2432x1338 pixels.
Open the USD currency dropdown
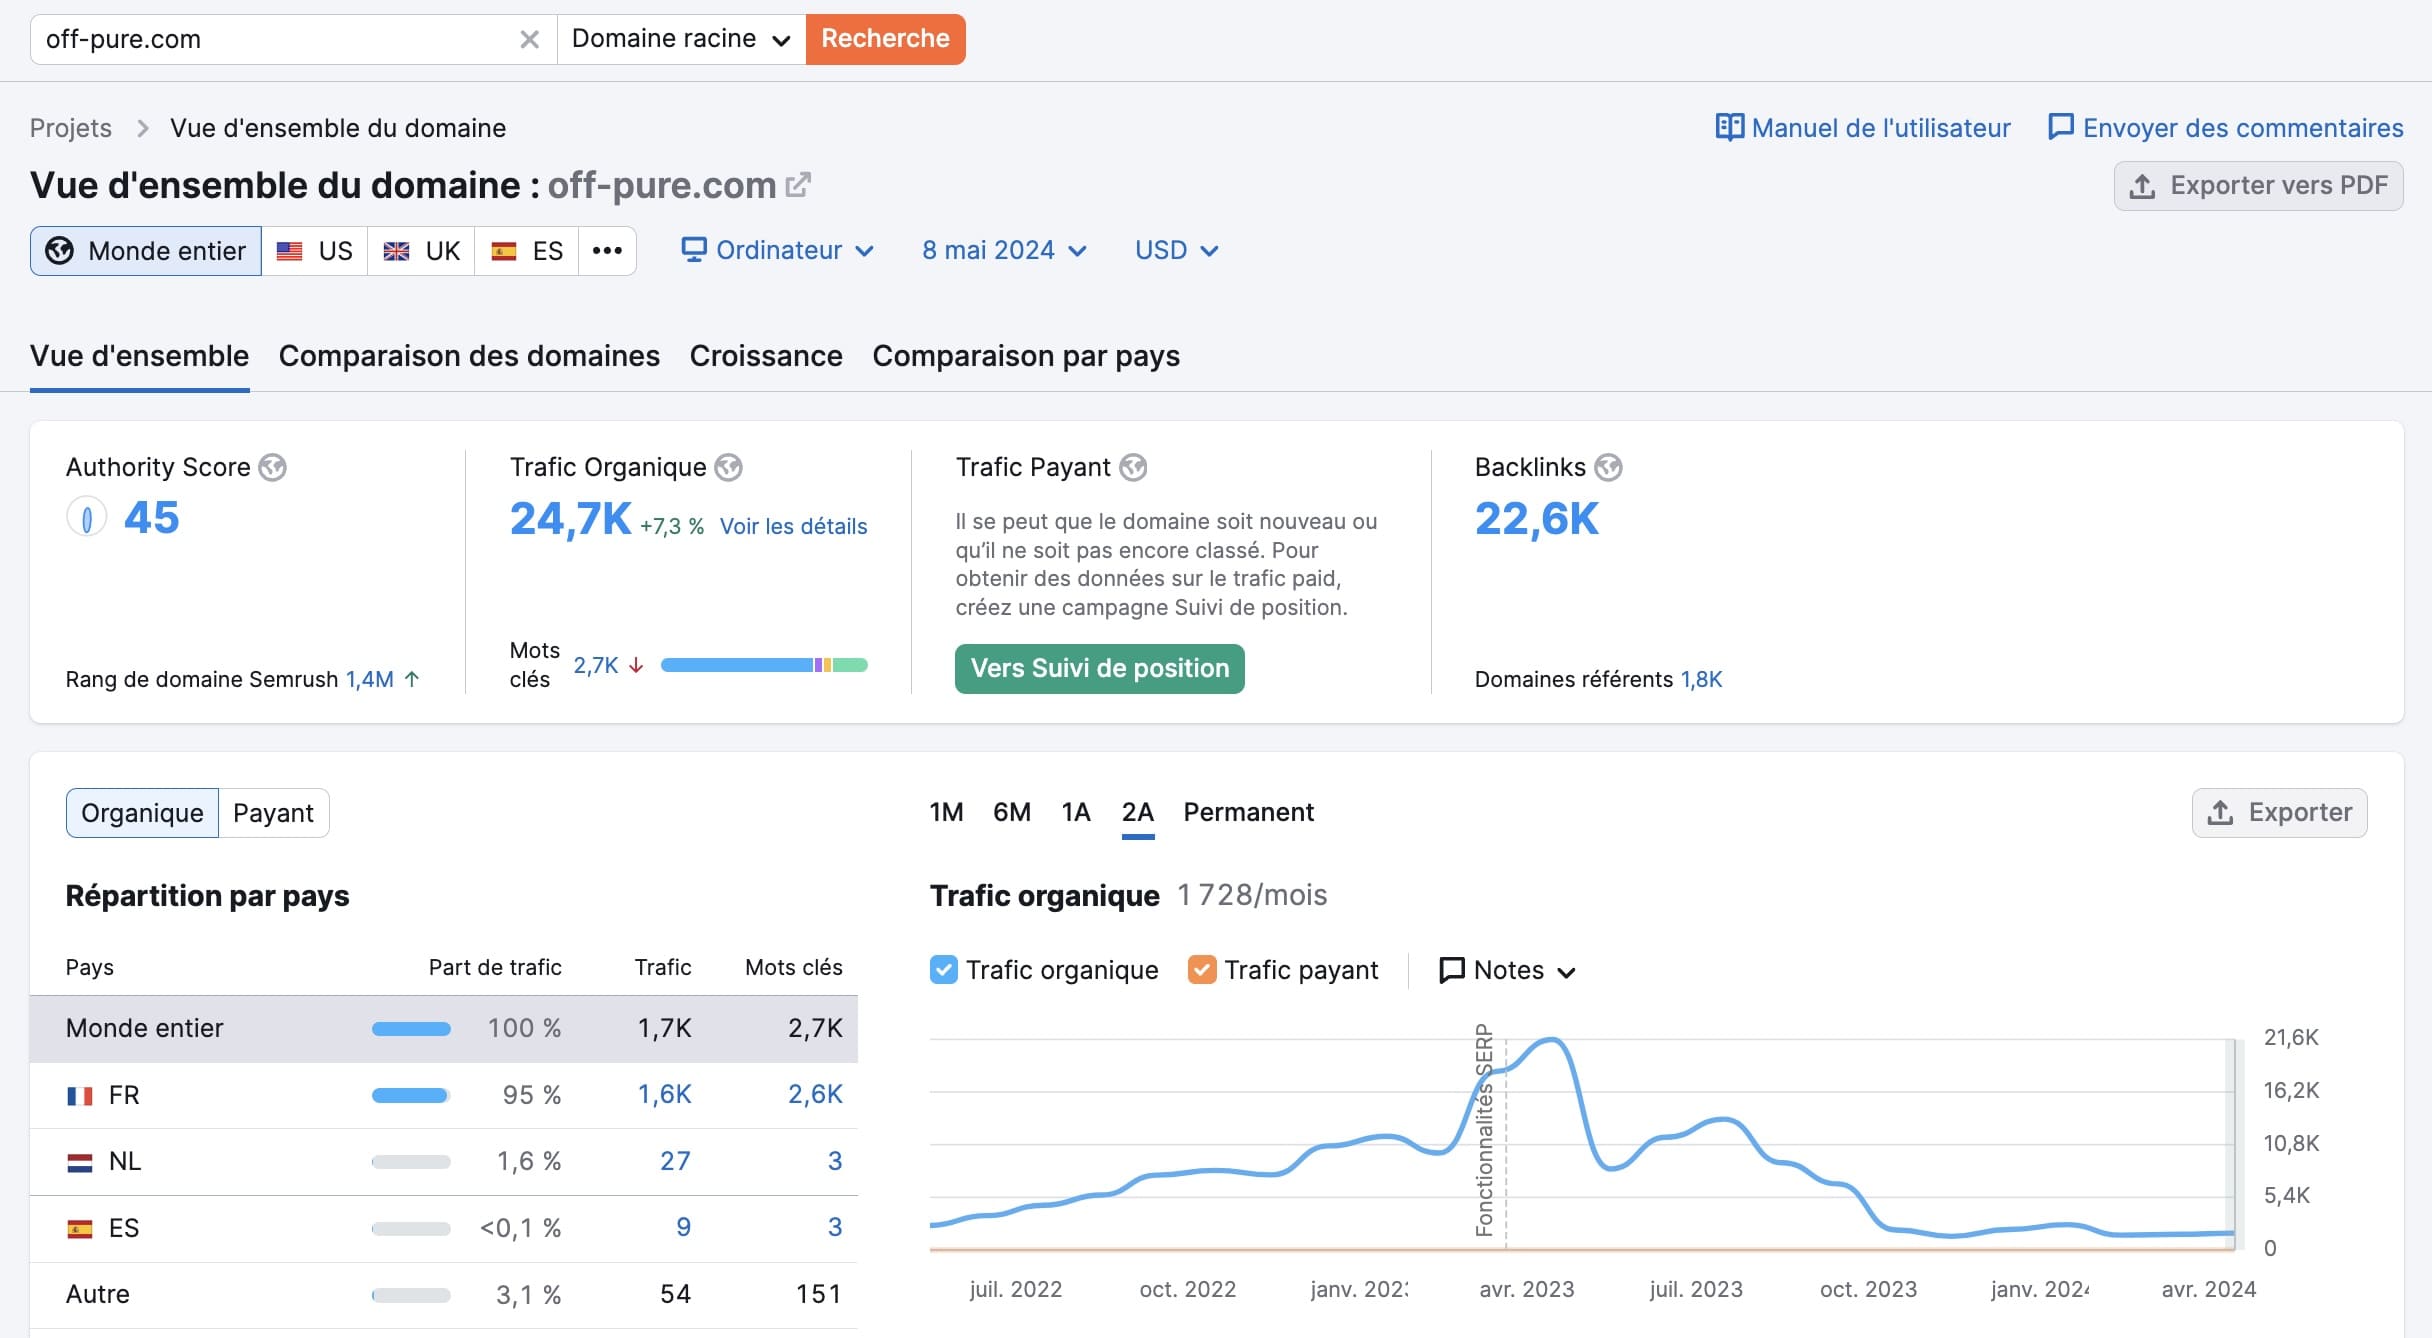pyautogui.click(x=1177, y=250)
